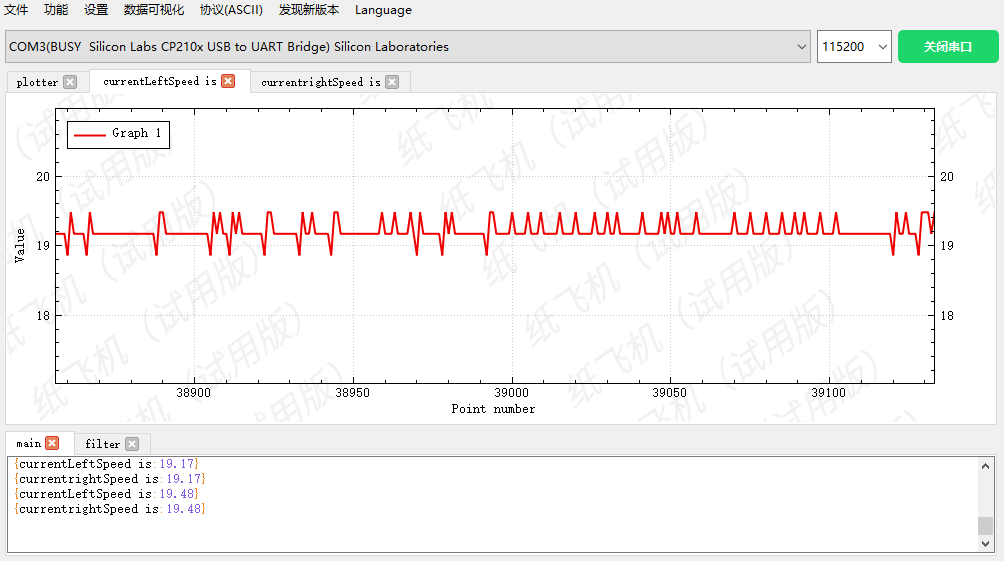
Task: Open the 功能 menu
Action: pos(56,10)
